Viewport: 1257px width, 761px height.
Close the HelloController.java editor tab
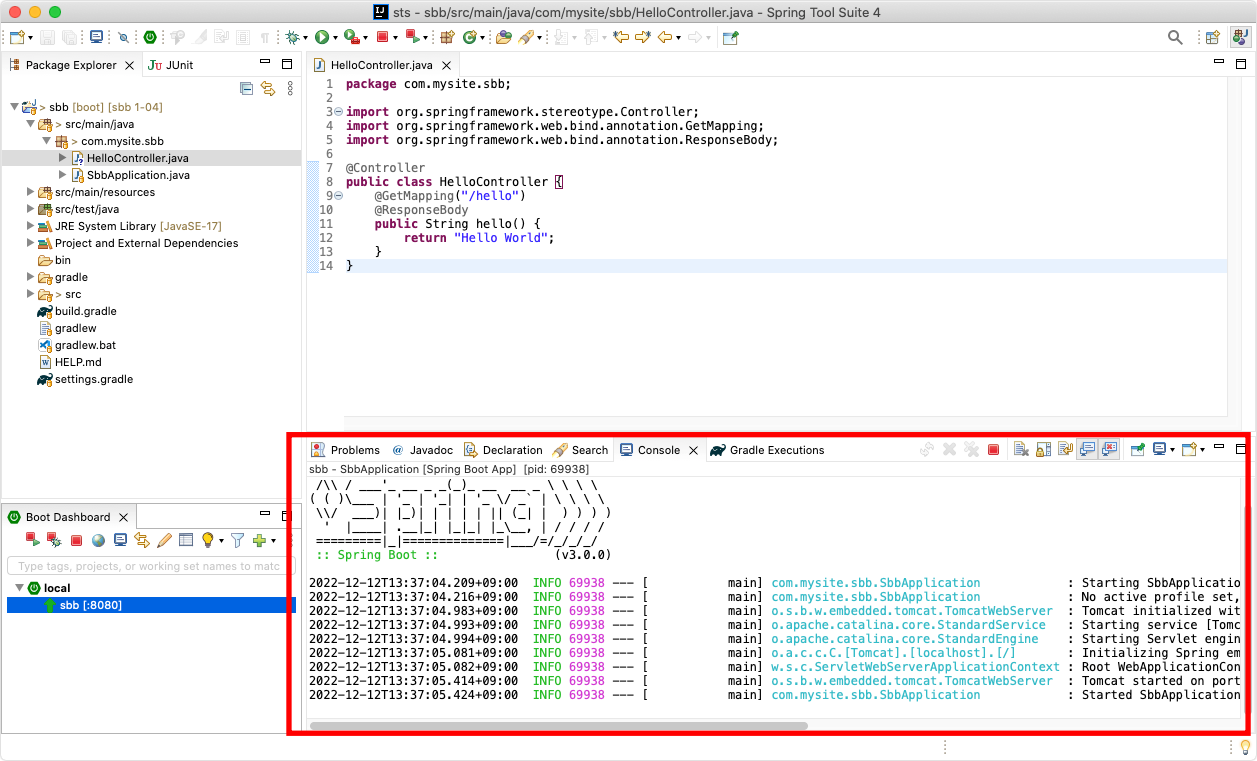coord(448,65)
